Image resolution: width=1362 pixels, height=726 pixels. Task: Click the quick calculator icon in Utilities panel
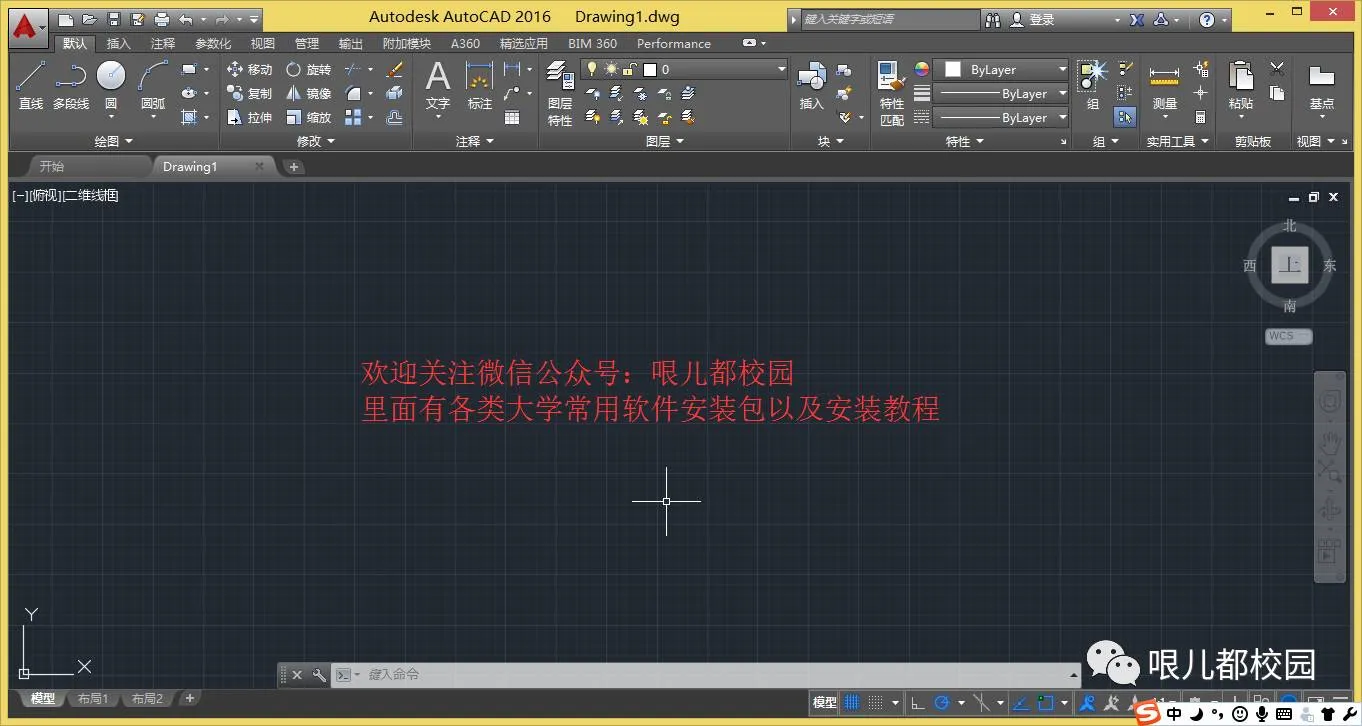click(1201, 117)
